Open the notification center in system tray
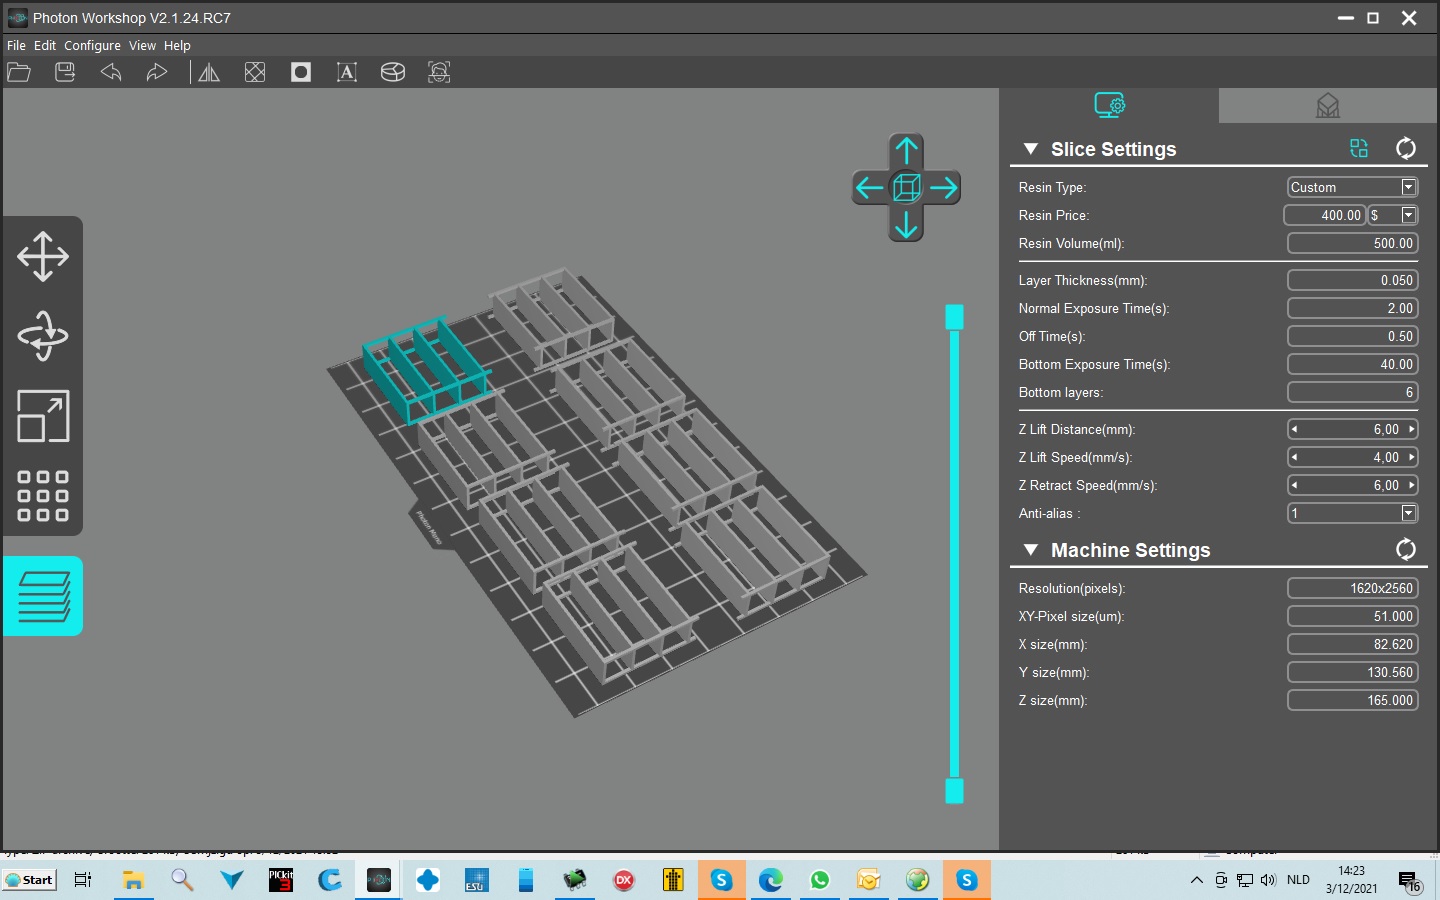This screenshot has height=900, width=1440. (1410, 882)
